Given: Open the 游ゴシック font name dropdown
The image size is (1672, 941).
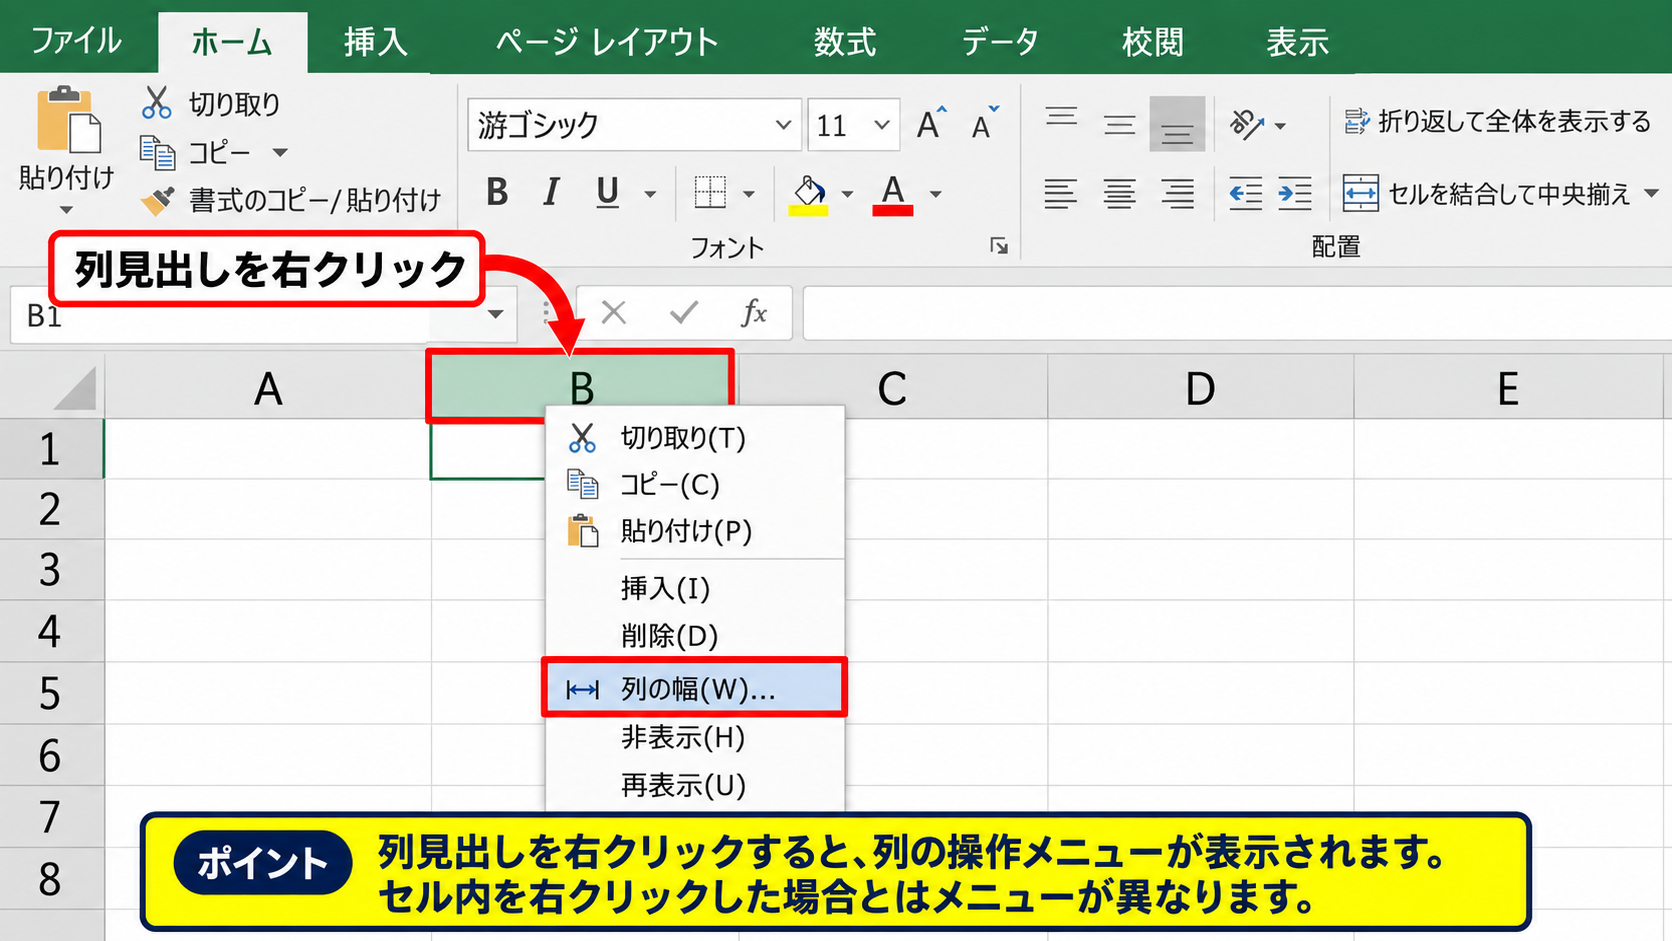Looking at the screenshot, I should pos(783,125).
